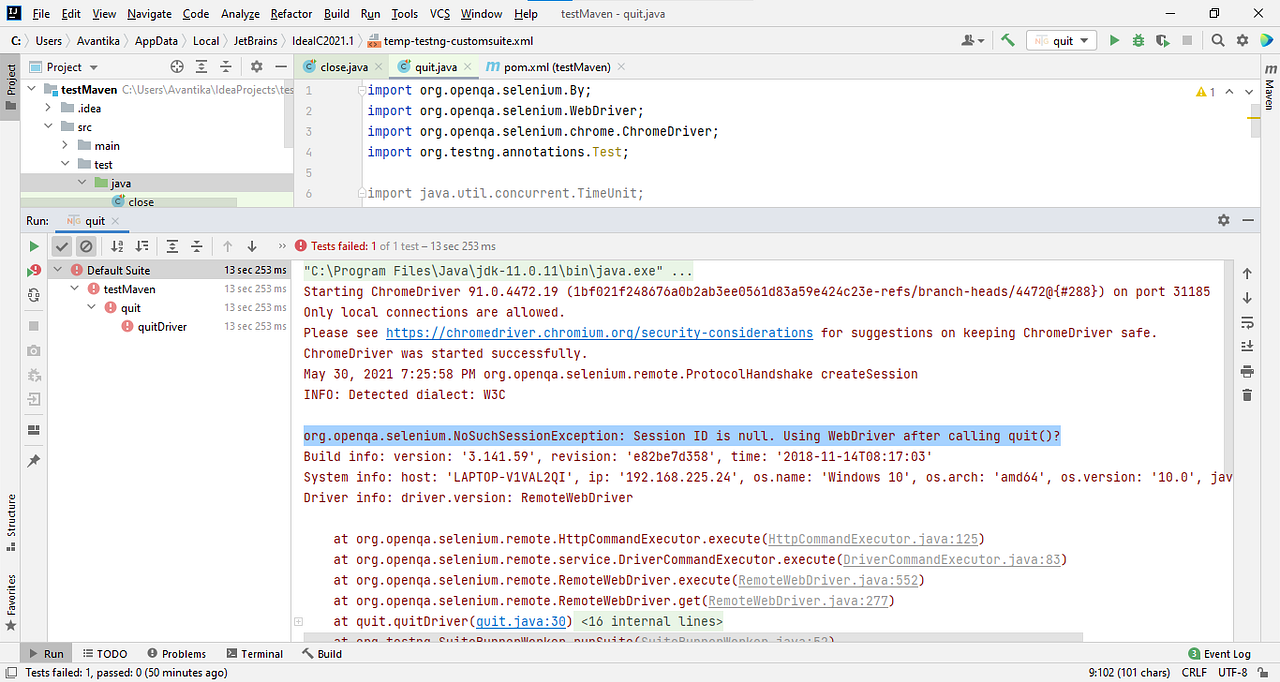Screen dimensions: 1280x682
Task: Open the IDE Settings gear icon
Action: (x=1242, y=40)
